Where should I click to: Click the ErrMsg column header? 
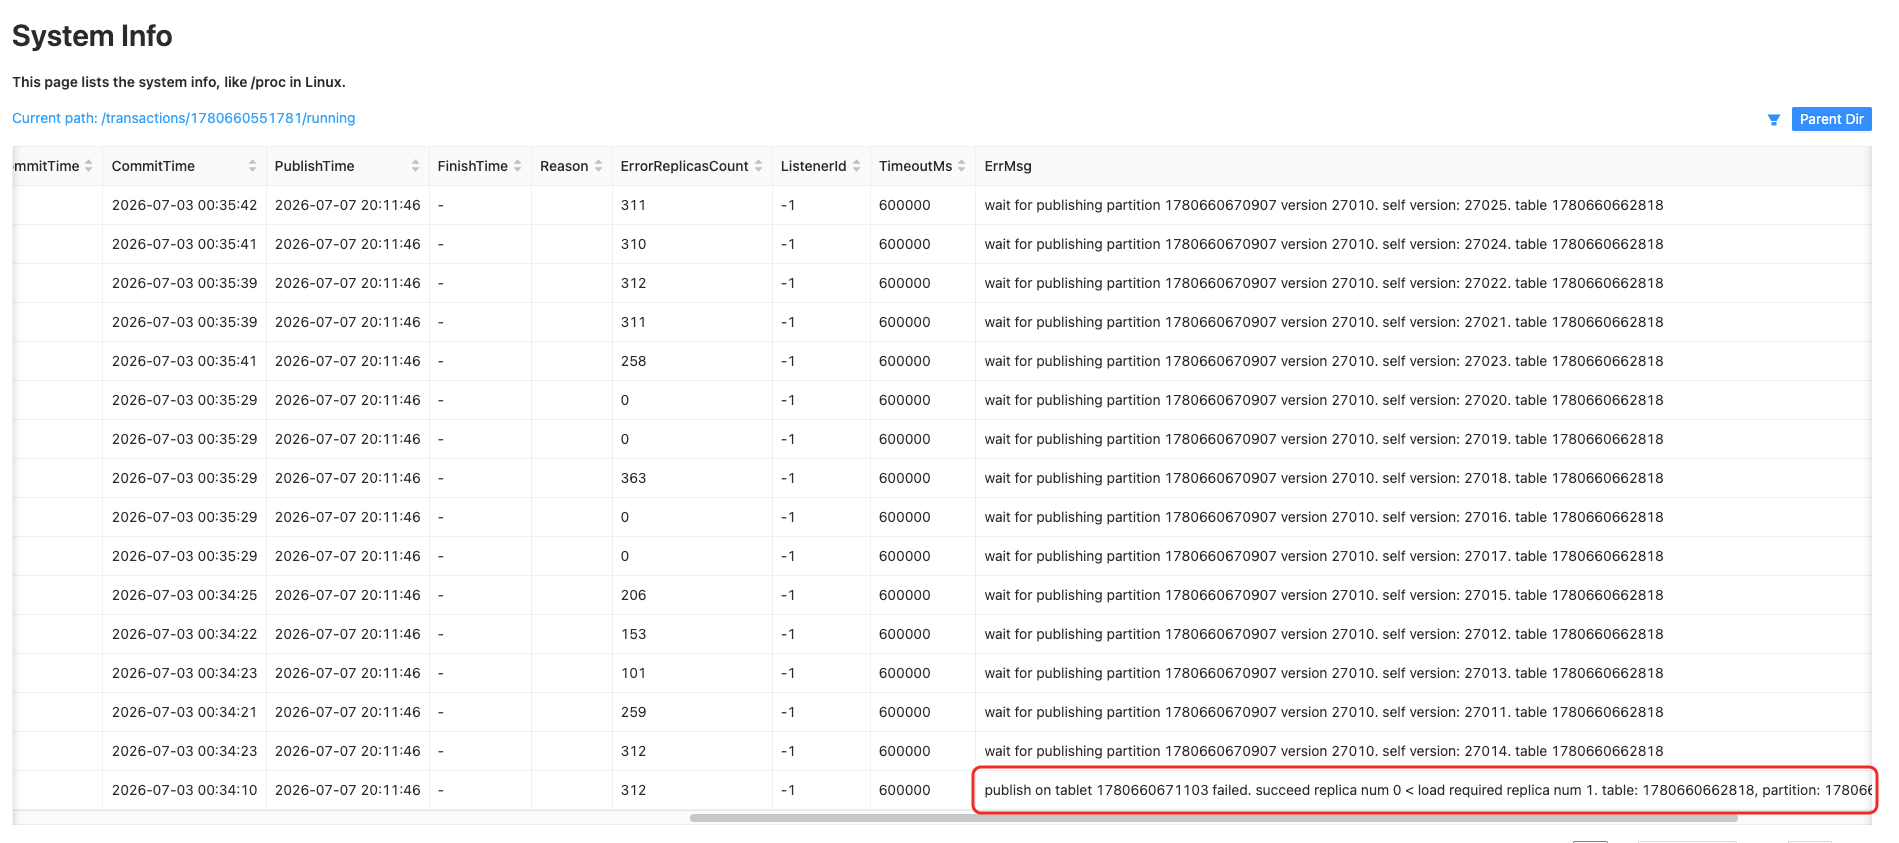[1007, 166]
